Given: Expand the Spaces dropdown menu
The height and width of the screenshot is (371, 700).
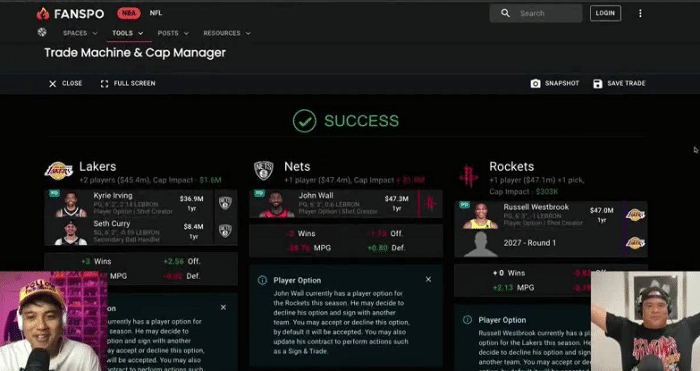Looking at the screenshot, I should pos(80,33).
